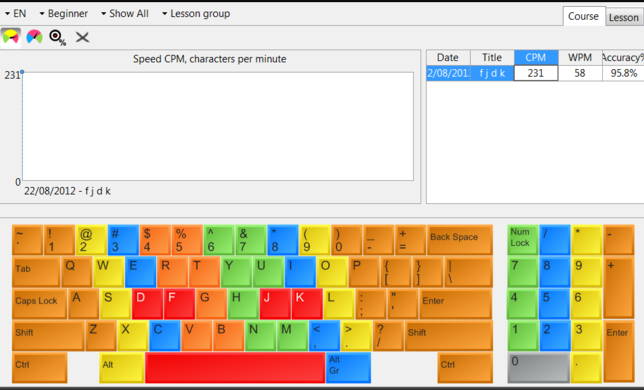644x390 pixels.
Task: Click the right Ctrl key
Action: click(465, 367)
